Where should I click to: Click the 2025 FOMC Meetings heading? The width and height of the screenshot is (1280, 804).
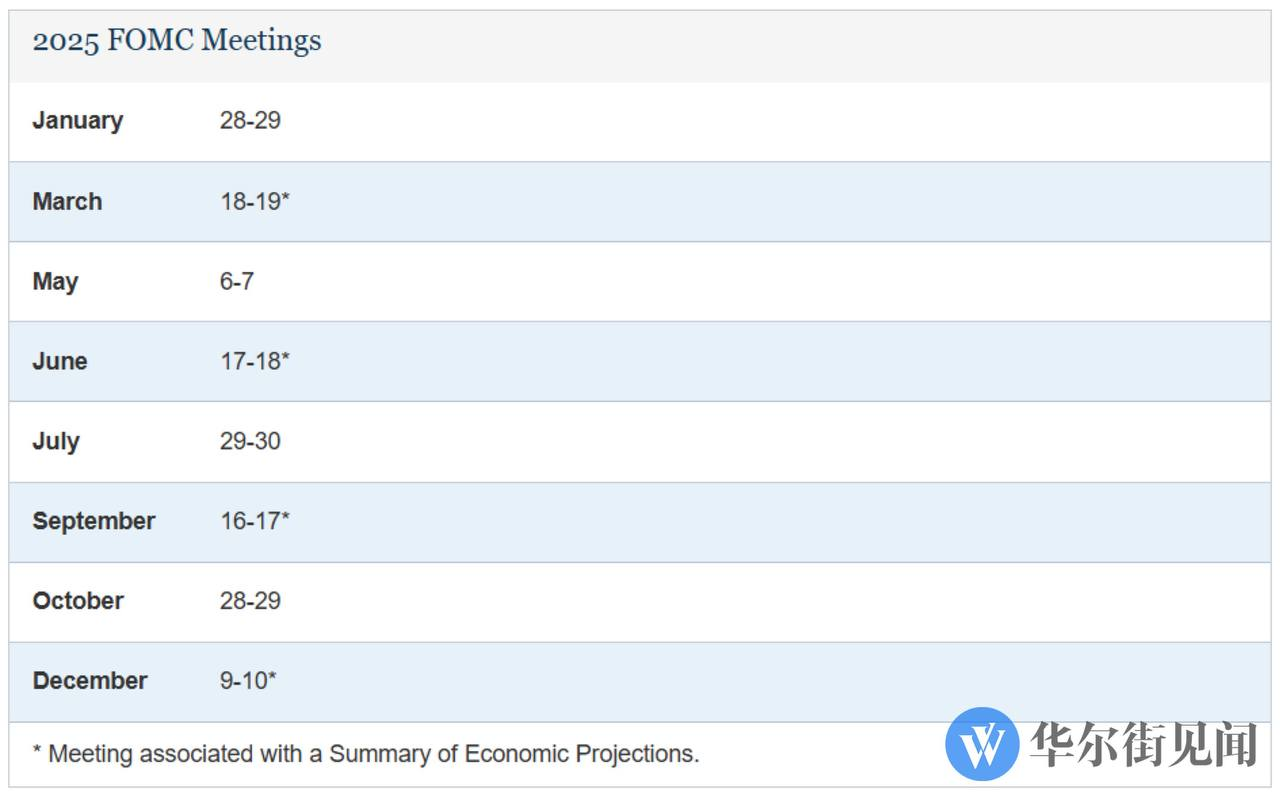tap(177, 41)
